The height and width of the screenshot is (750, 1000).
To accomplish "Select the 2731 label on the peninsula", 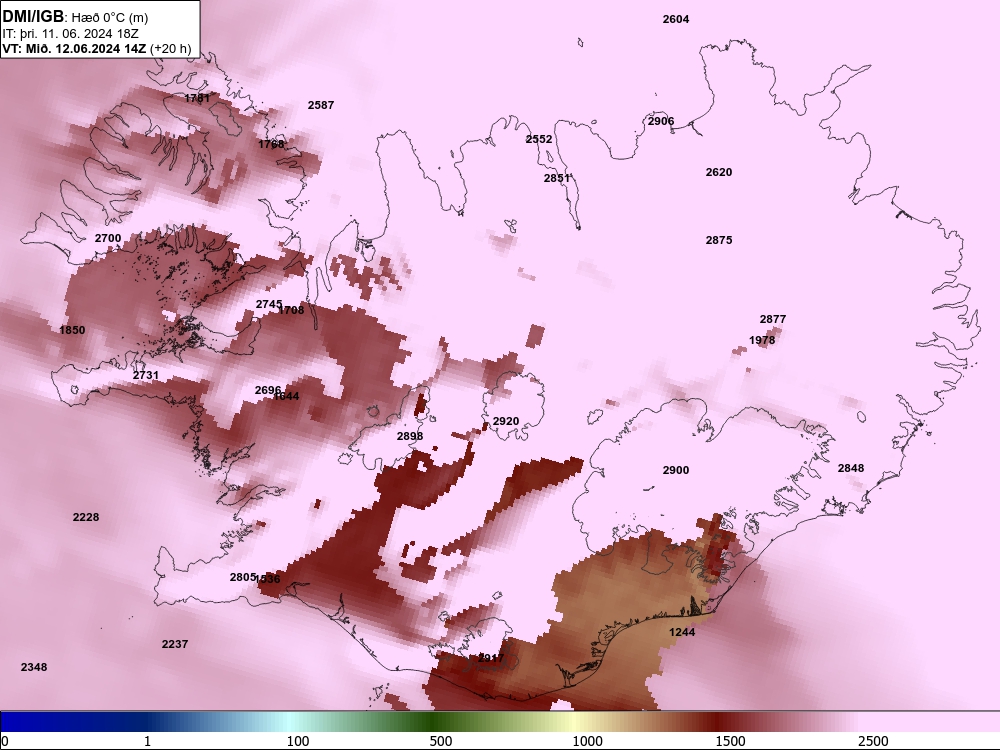I will click(x=146, y=375).
